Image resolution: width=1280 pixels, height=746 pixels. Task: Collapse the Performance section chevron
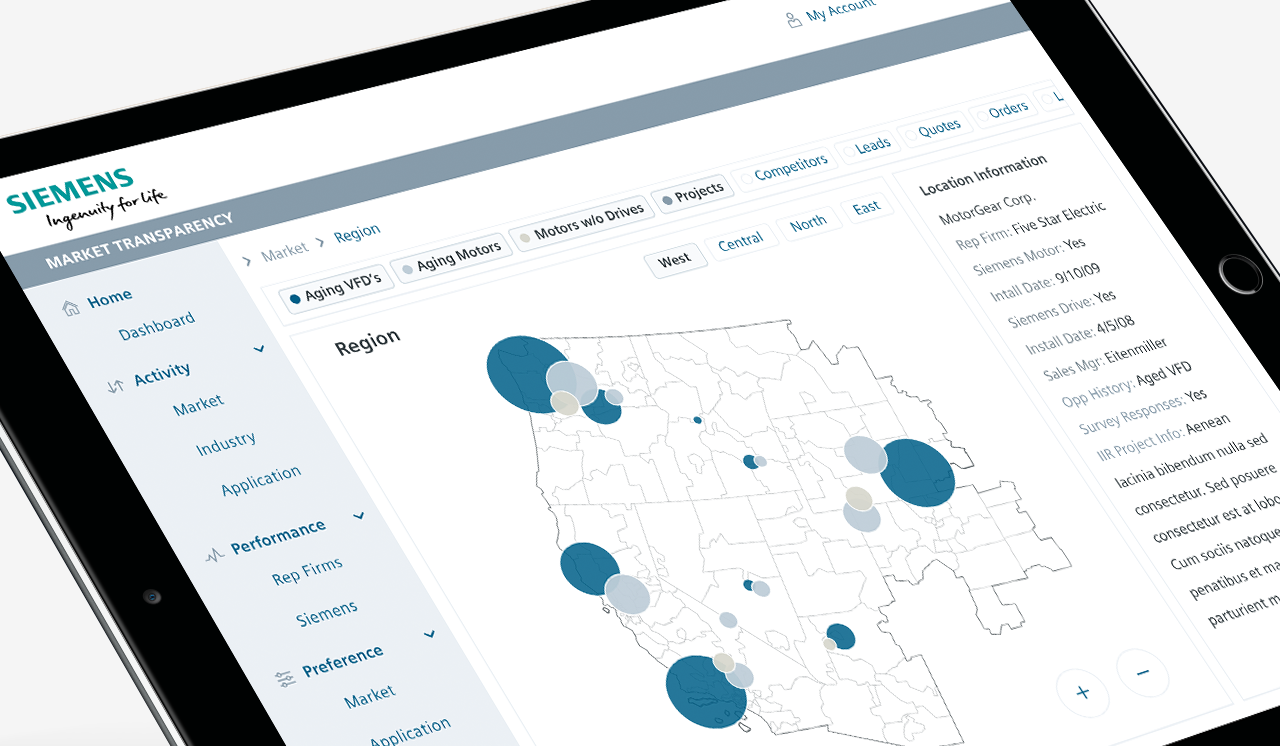[359, 516]
